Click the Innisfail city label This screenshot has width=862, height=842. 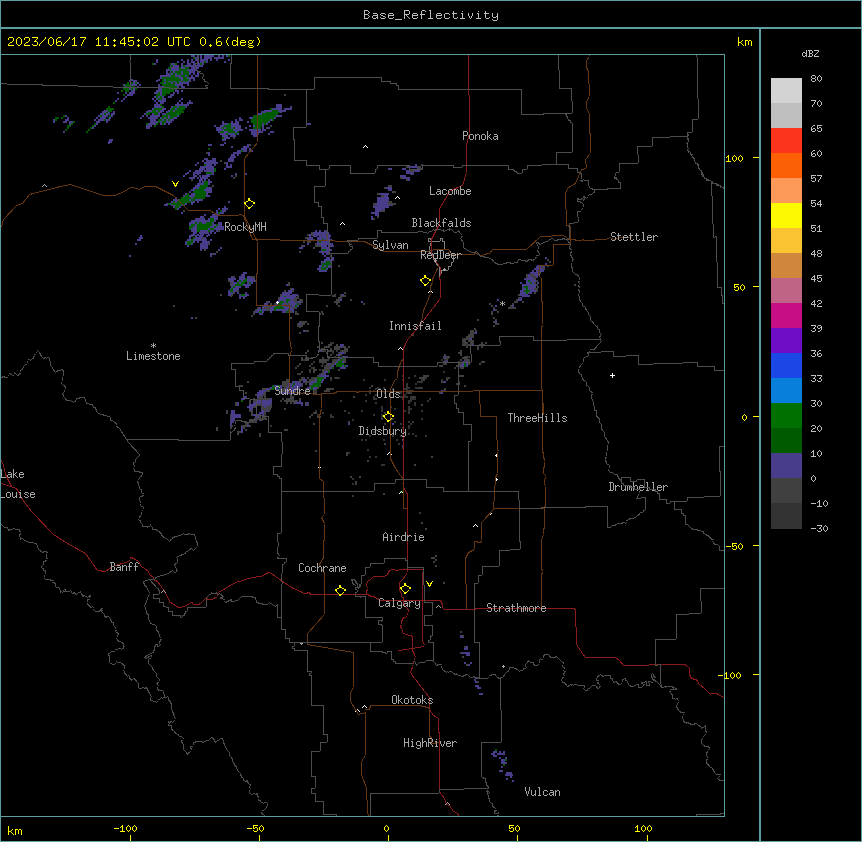415,326
